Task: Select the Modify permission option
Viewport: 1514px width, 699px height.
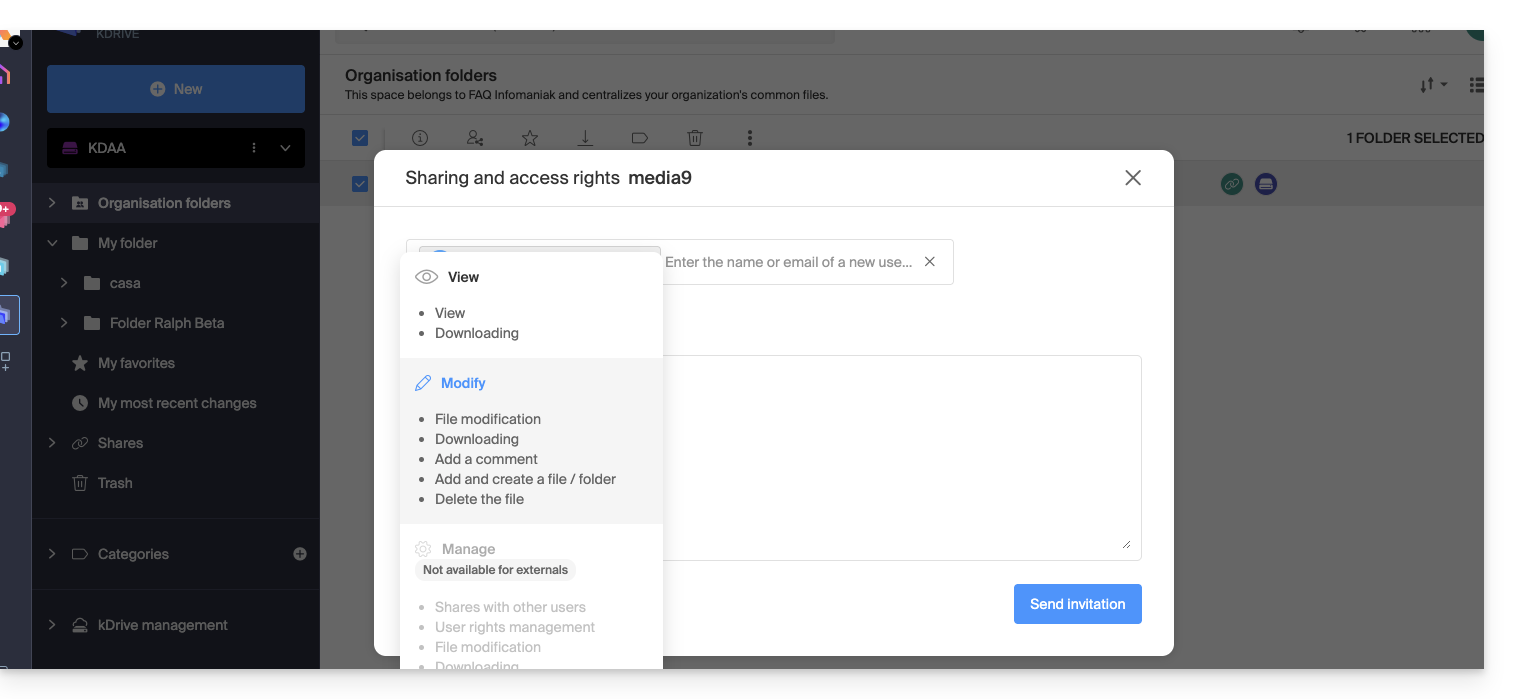Action: (462, 383)
